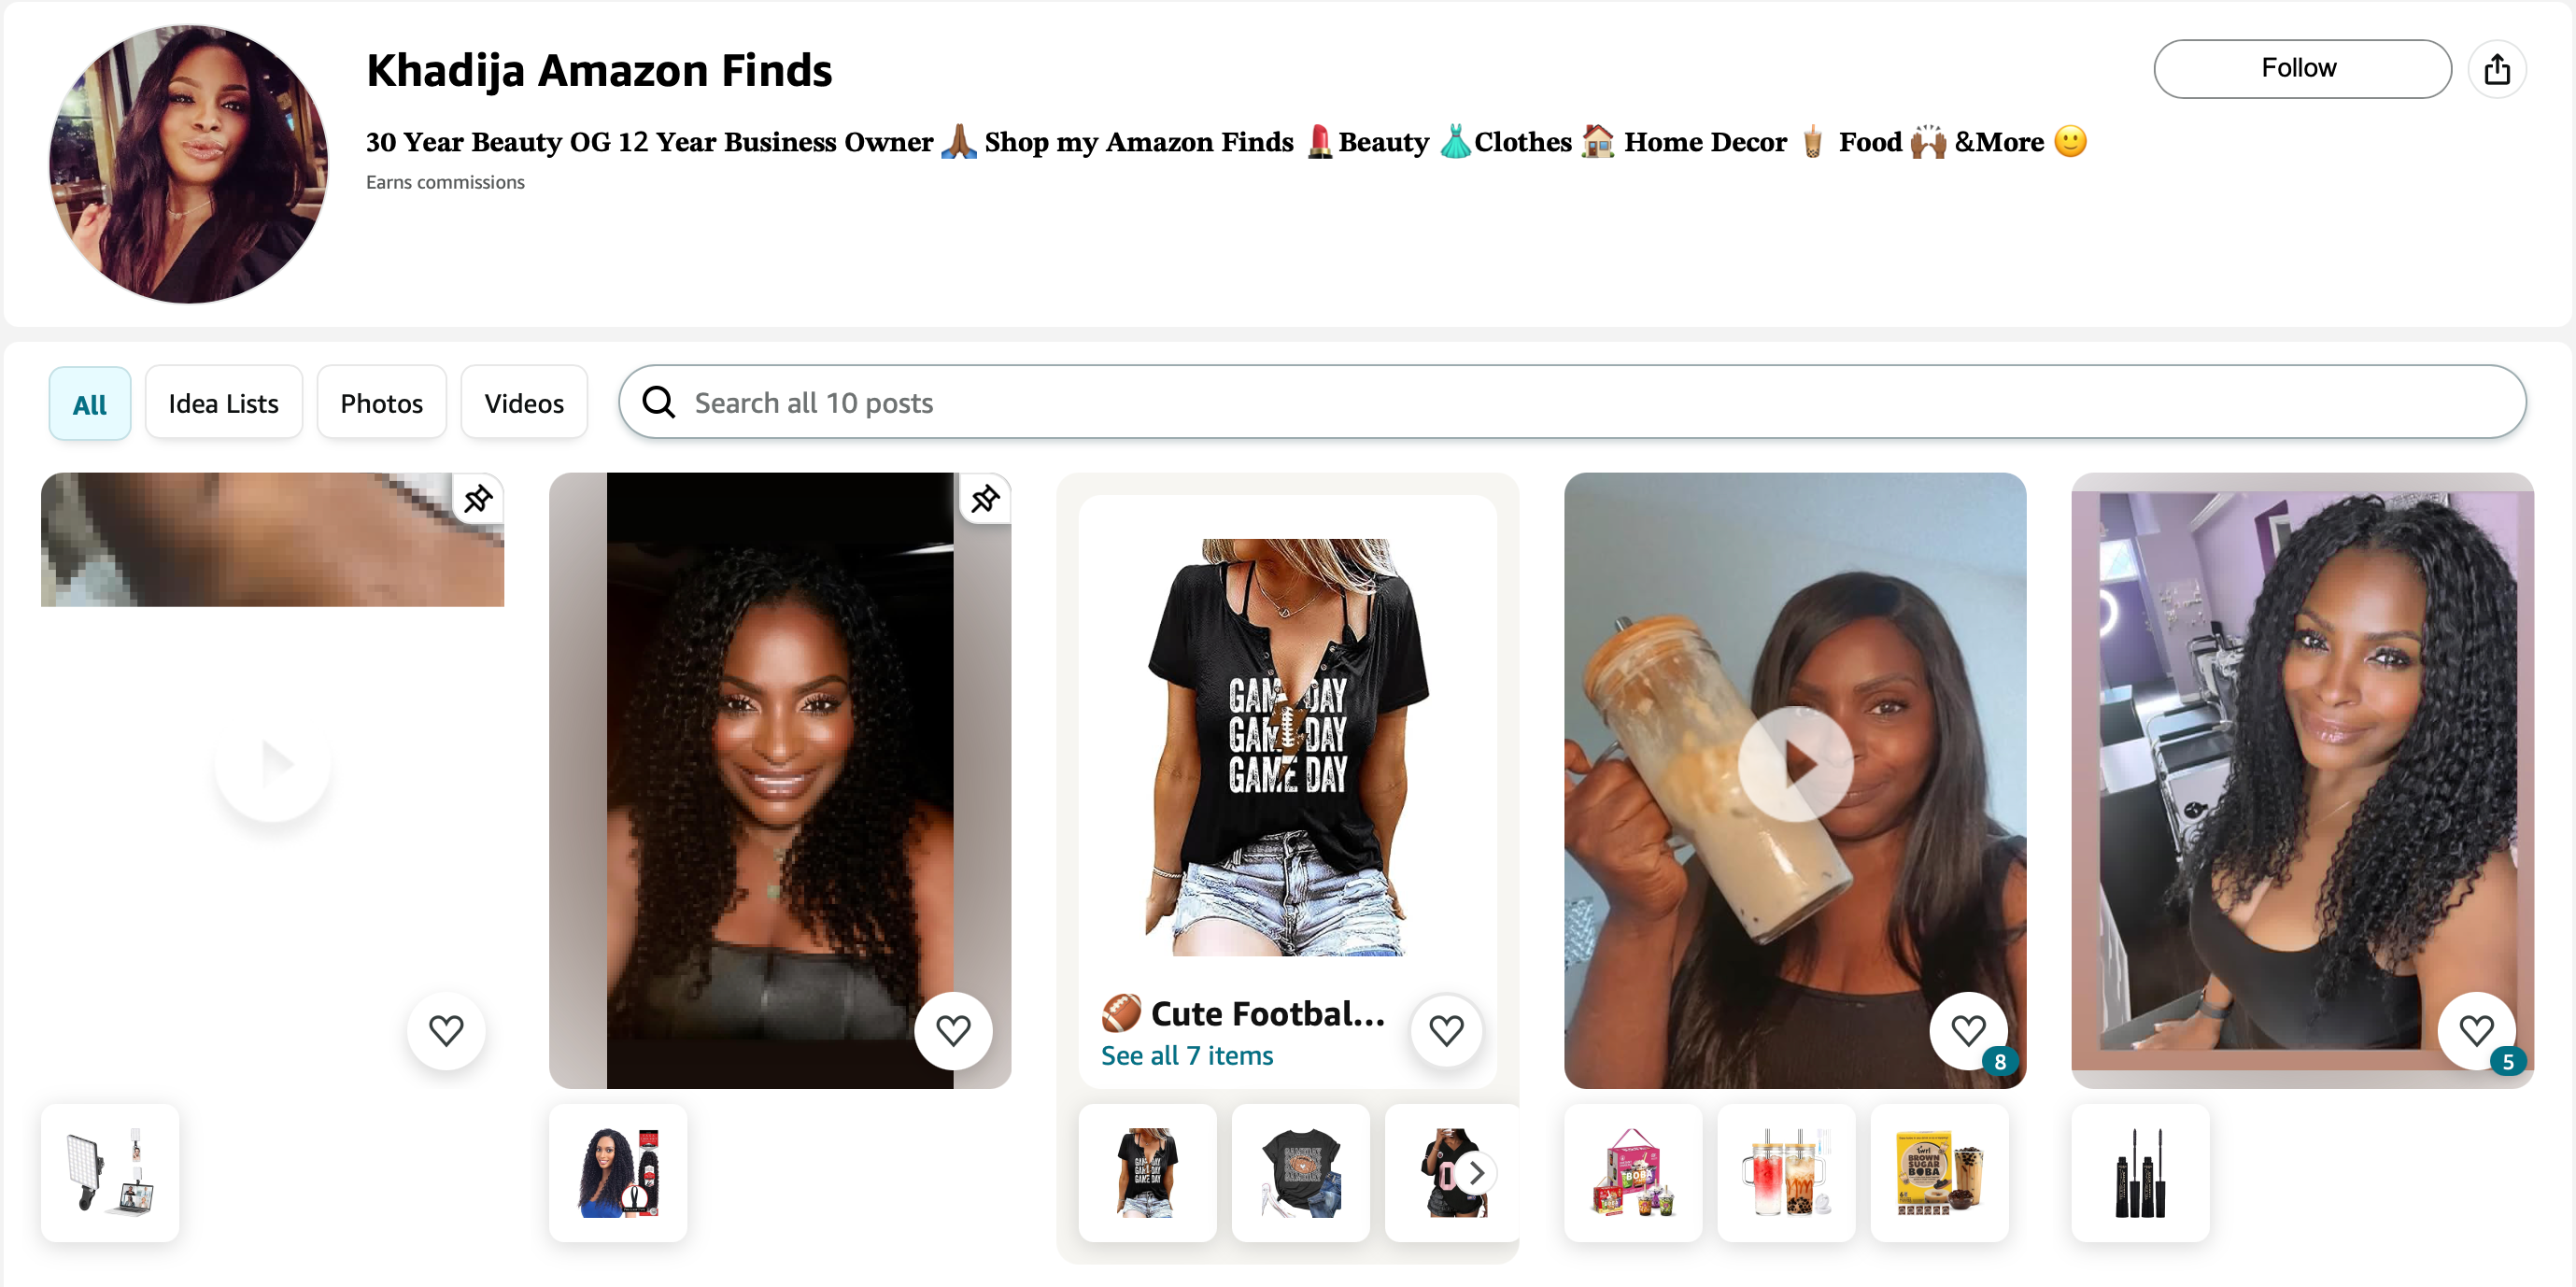This screenshot has width=2576, height=1287.
Task: Click the share profile icon
Action: click(x=2496, y=69)
